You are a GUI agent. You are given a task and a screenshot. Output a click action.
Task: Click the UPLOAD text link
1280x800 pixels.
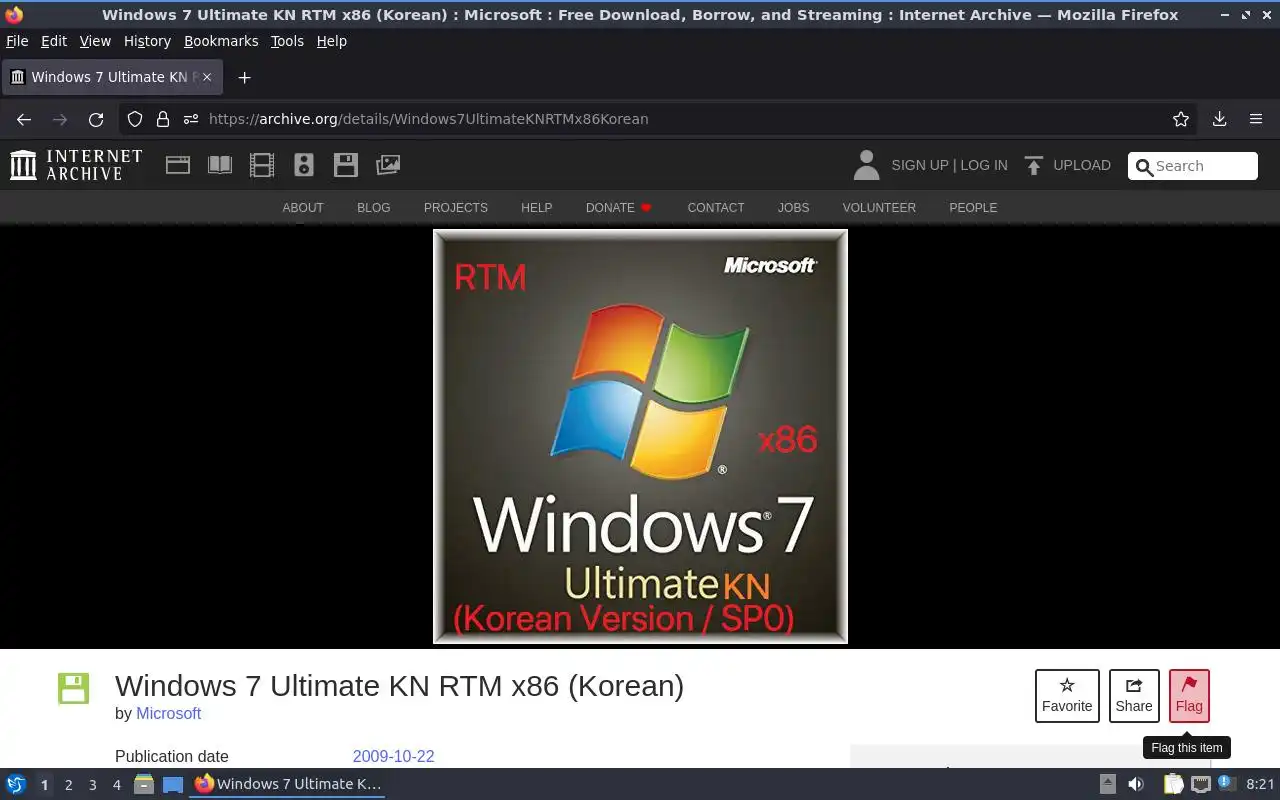pos(1082,165)
